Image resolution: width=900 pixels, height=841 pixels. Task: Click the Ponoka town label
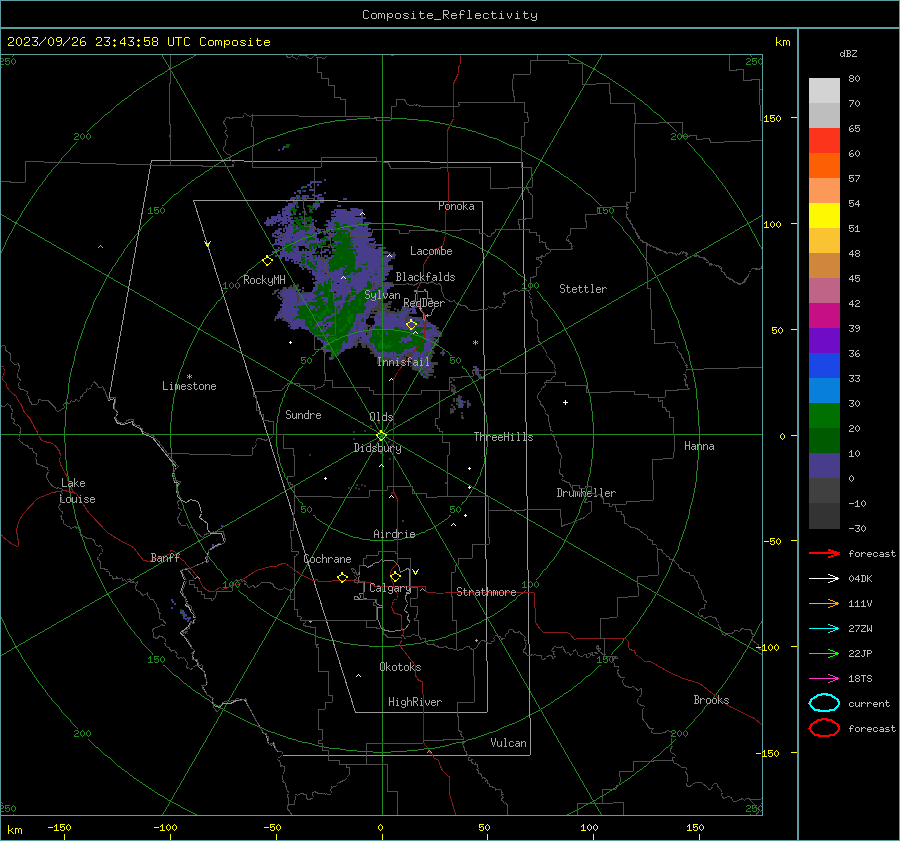coord(456,206)
